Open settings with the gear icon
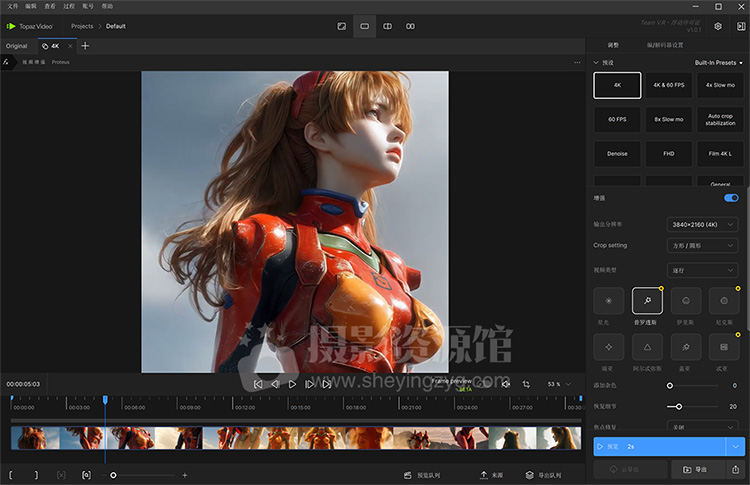Screen dimensions: 750x485 click(718, 26)
